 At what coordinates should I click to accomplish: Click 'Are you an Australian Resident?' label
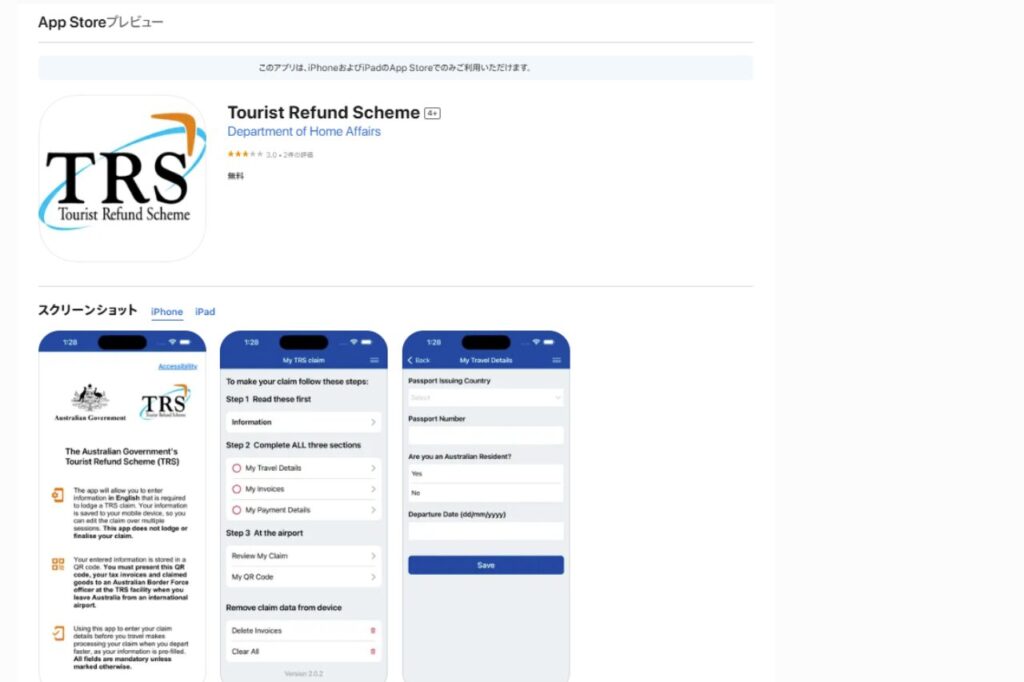460,457
